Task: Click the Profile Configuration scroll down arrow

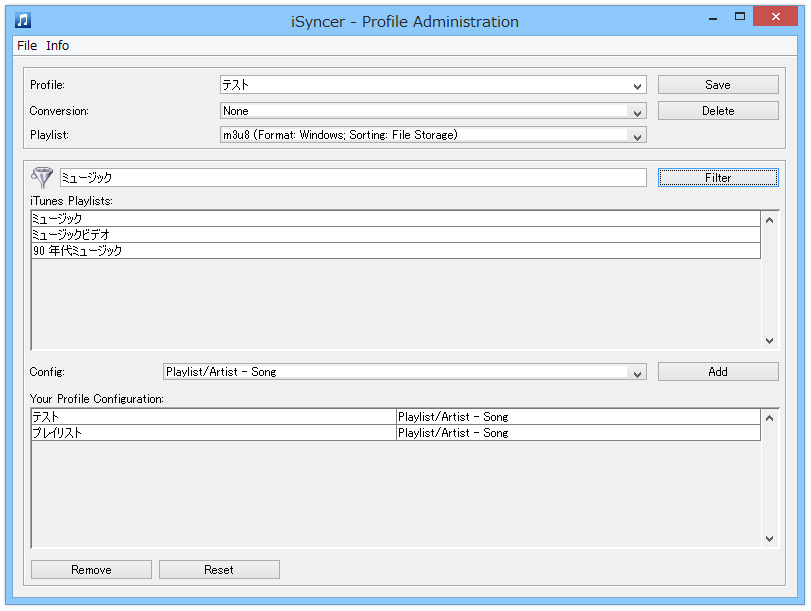Action: coord(770,539)
